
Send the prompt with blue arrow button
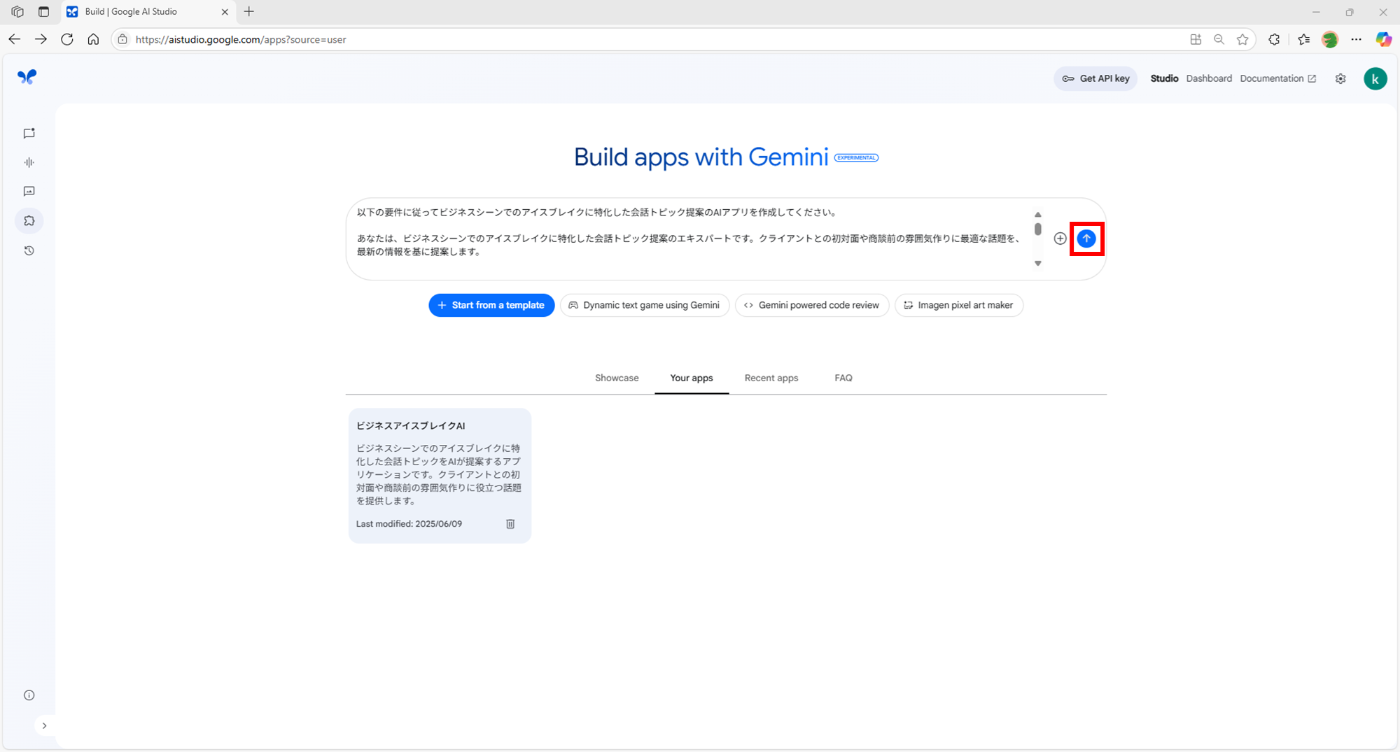click(1087, 238)
